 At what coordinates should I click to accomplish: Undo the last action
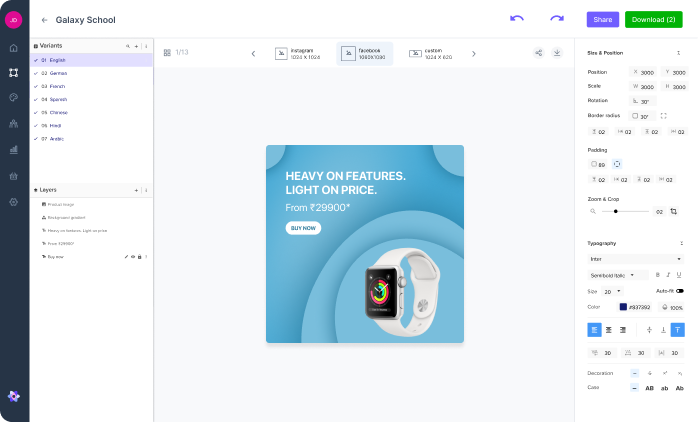tap(517, 19)
